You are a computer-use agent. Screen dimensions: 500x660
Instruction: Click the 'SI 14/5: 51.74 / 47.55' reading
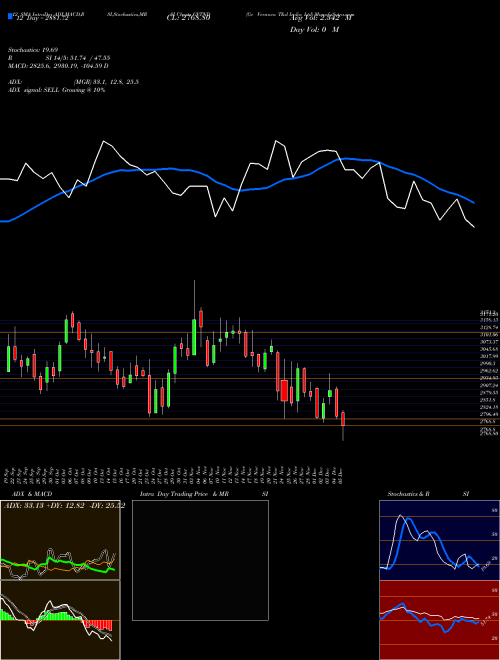(x=78, y=58)
